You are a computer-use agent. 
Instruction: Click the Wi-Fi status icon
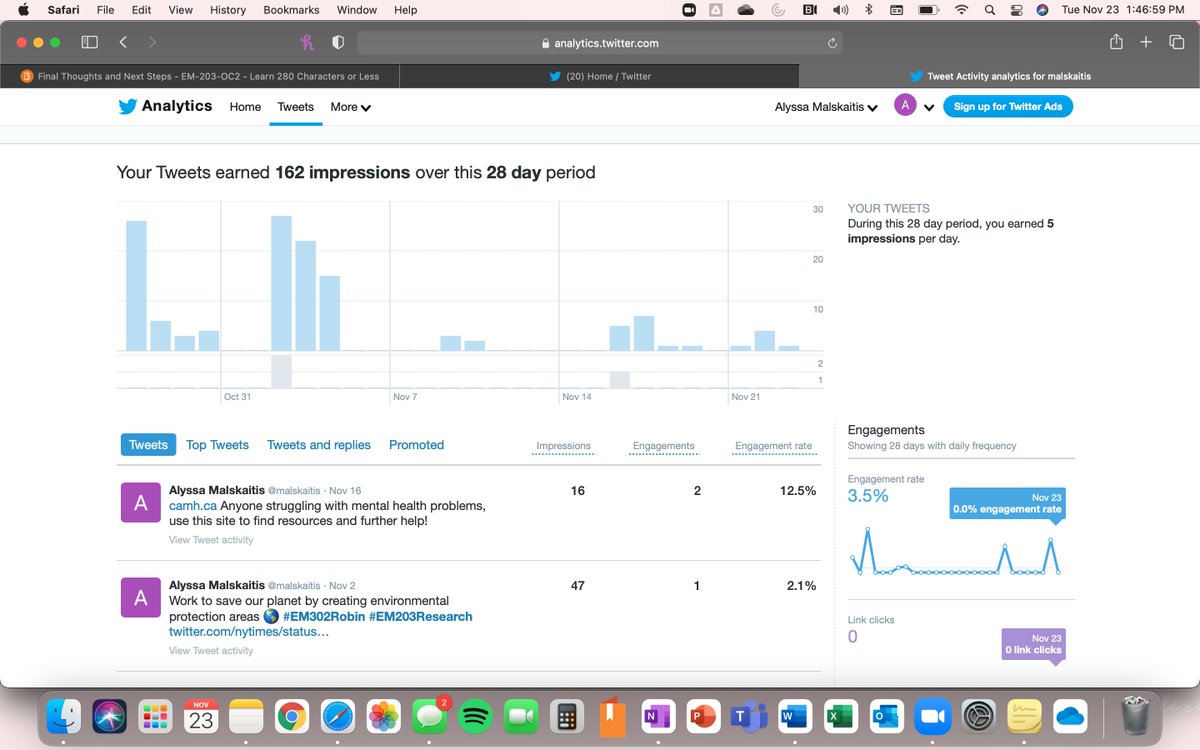962,10
